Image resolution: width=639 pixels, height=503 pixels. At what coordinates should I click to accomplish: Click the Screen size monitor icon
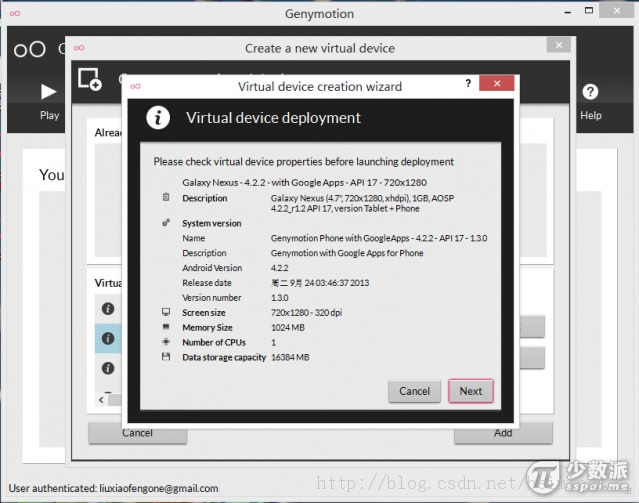coord(166,312)
